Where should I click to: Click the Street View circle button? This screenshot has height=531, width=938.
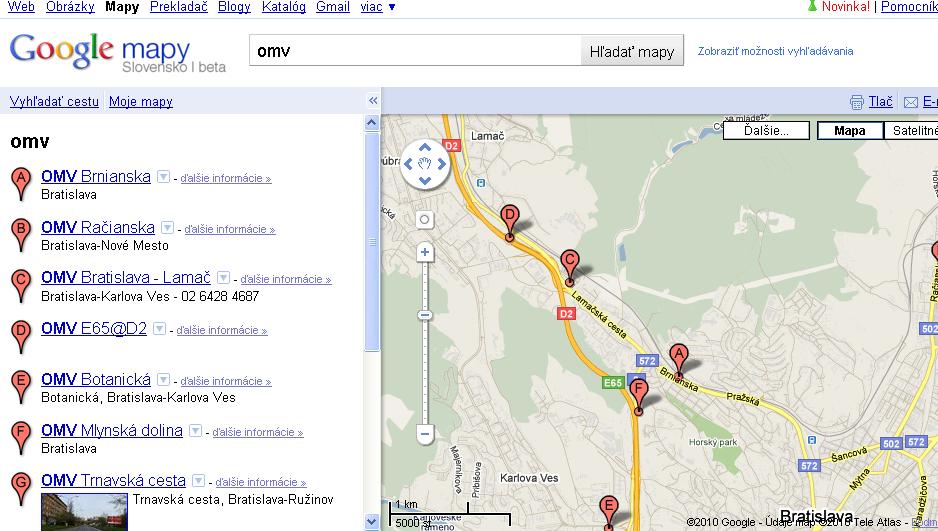click(x=424, y=219)
